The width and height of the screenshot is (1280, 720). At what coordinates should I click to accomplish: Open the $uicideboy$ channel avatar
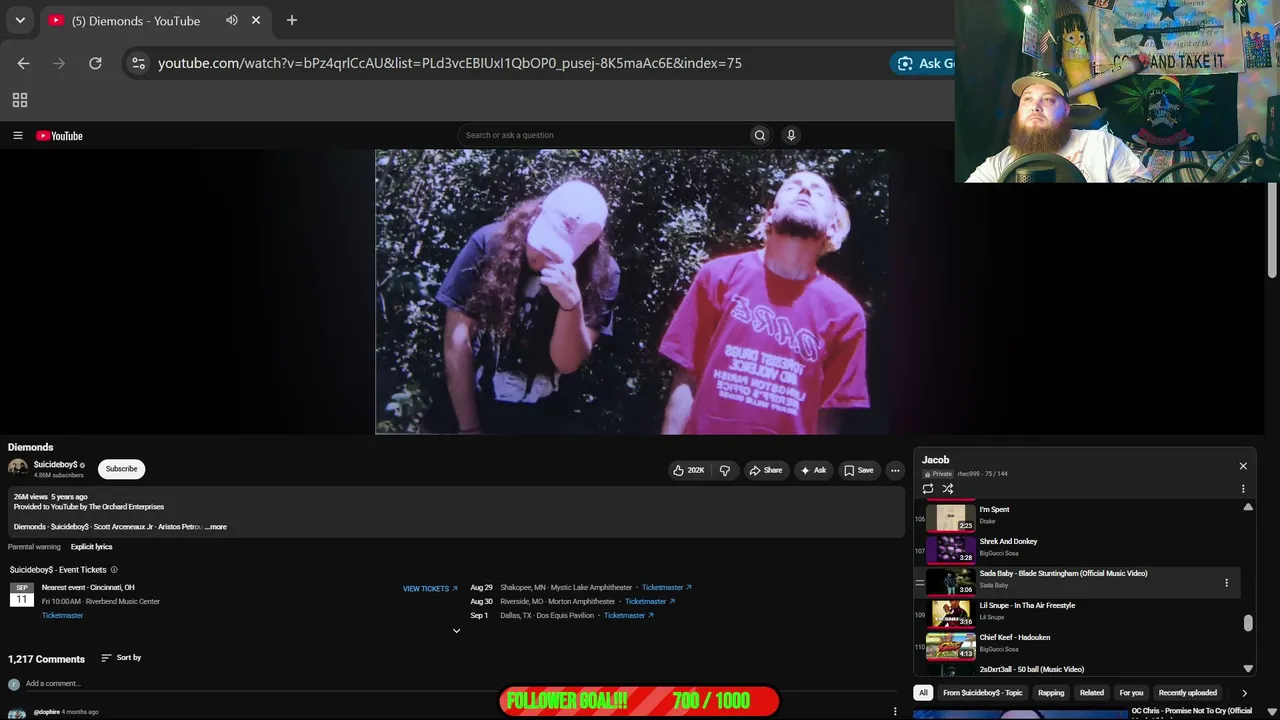pos(18,468)
